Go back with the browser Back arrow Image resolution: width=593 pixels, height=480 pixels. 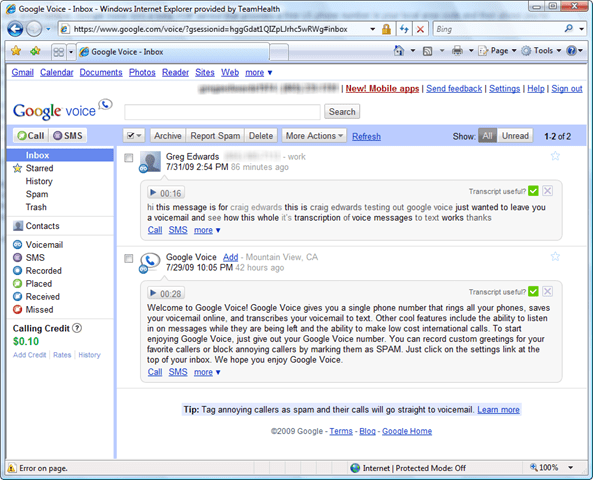[15, 29]
